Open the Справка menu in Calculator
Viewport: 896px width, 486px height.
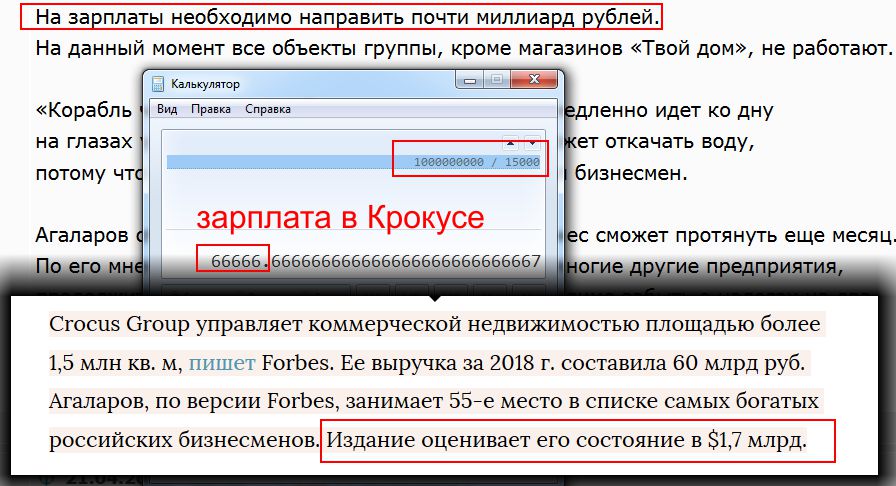pos(267,109)
